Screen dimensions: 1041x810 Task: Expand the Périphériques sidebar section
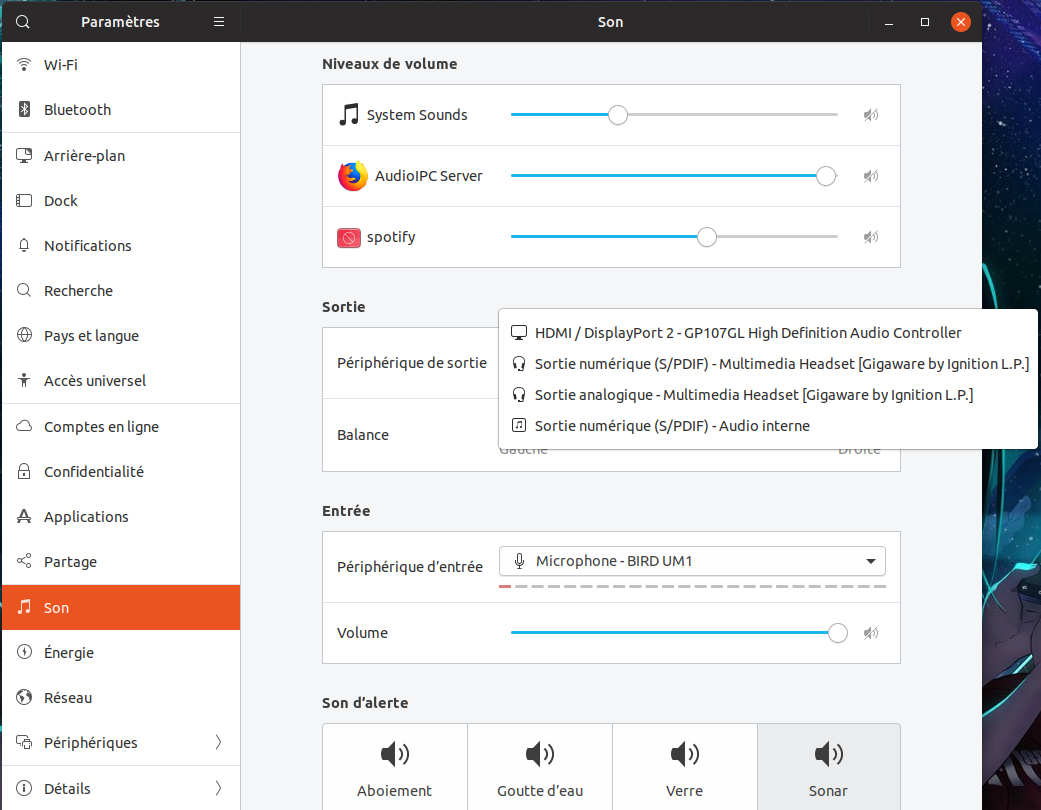point(120,743)
